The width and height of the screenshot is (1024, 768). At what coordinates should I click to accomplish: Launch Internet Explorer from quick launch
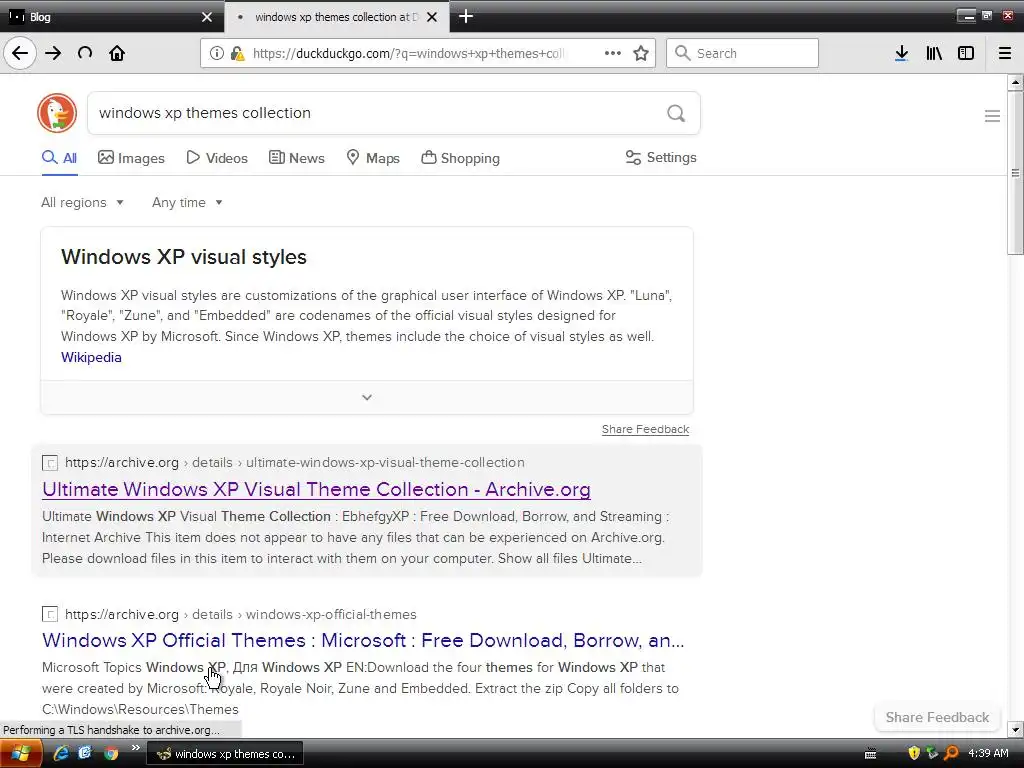pos(61,753)
